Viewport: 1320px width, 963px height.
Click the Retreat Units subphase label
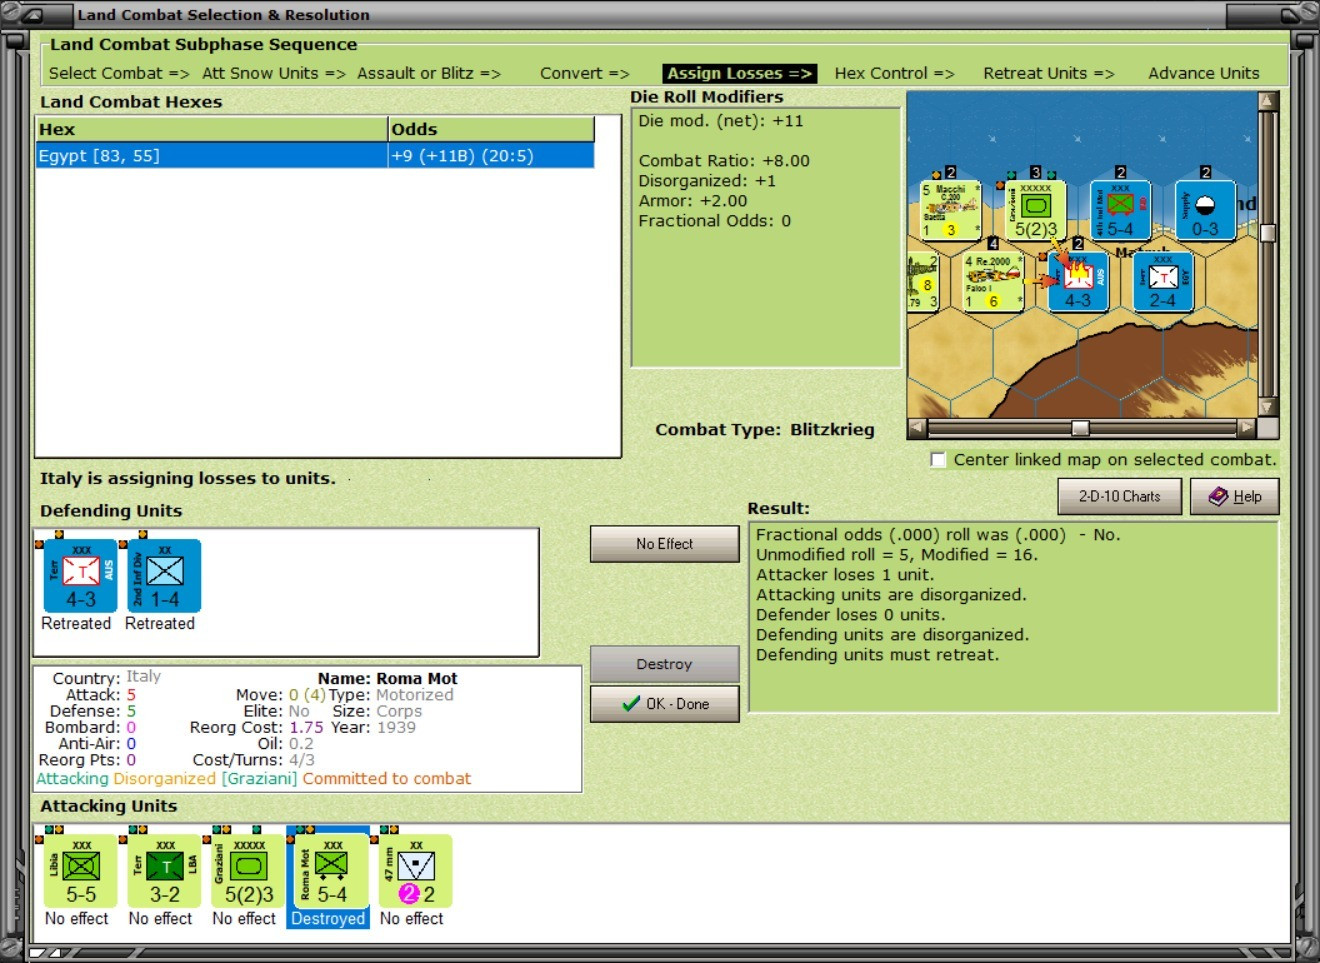tap(1049, 73)
